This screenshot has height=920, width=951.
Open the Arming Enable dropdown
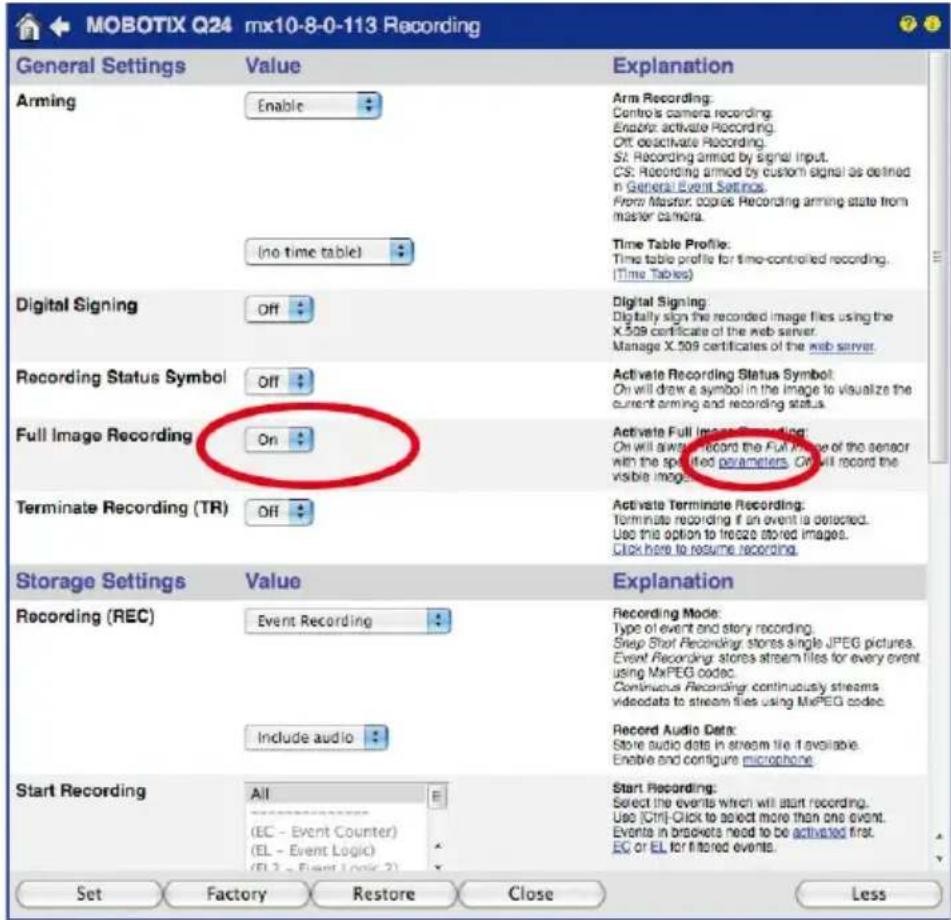313,106
